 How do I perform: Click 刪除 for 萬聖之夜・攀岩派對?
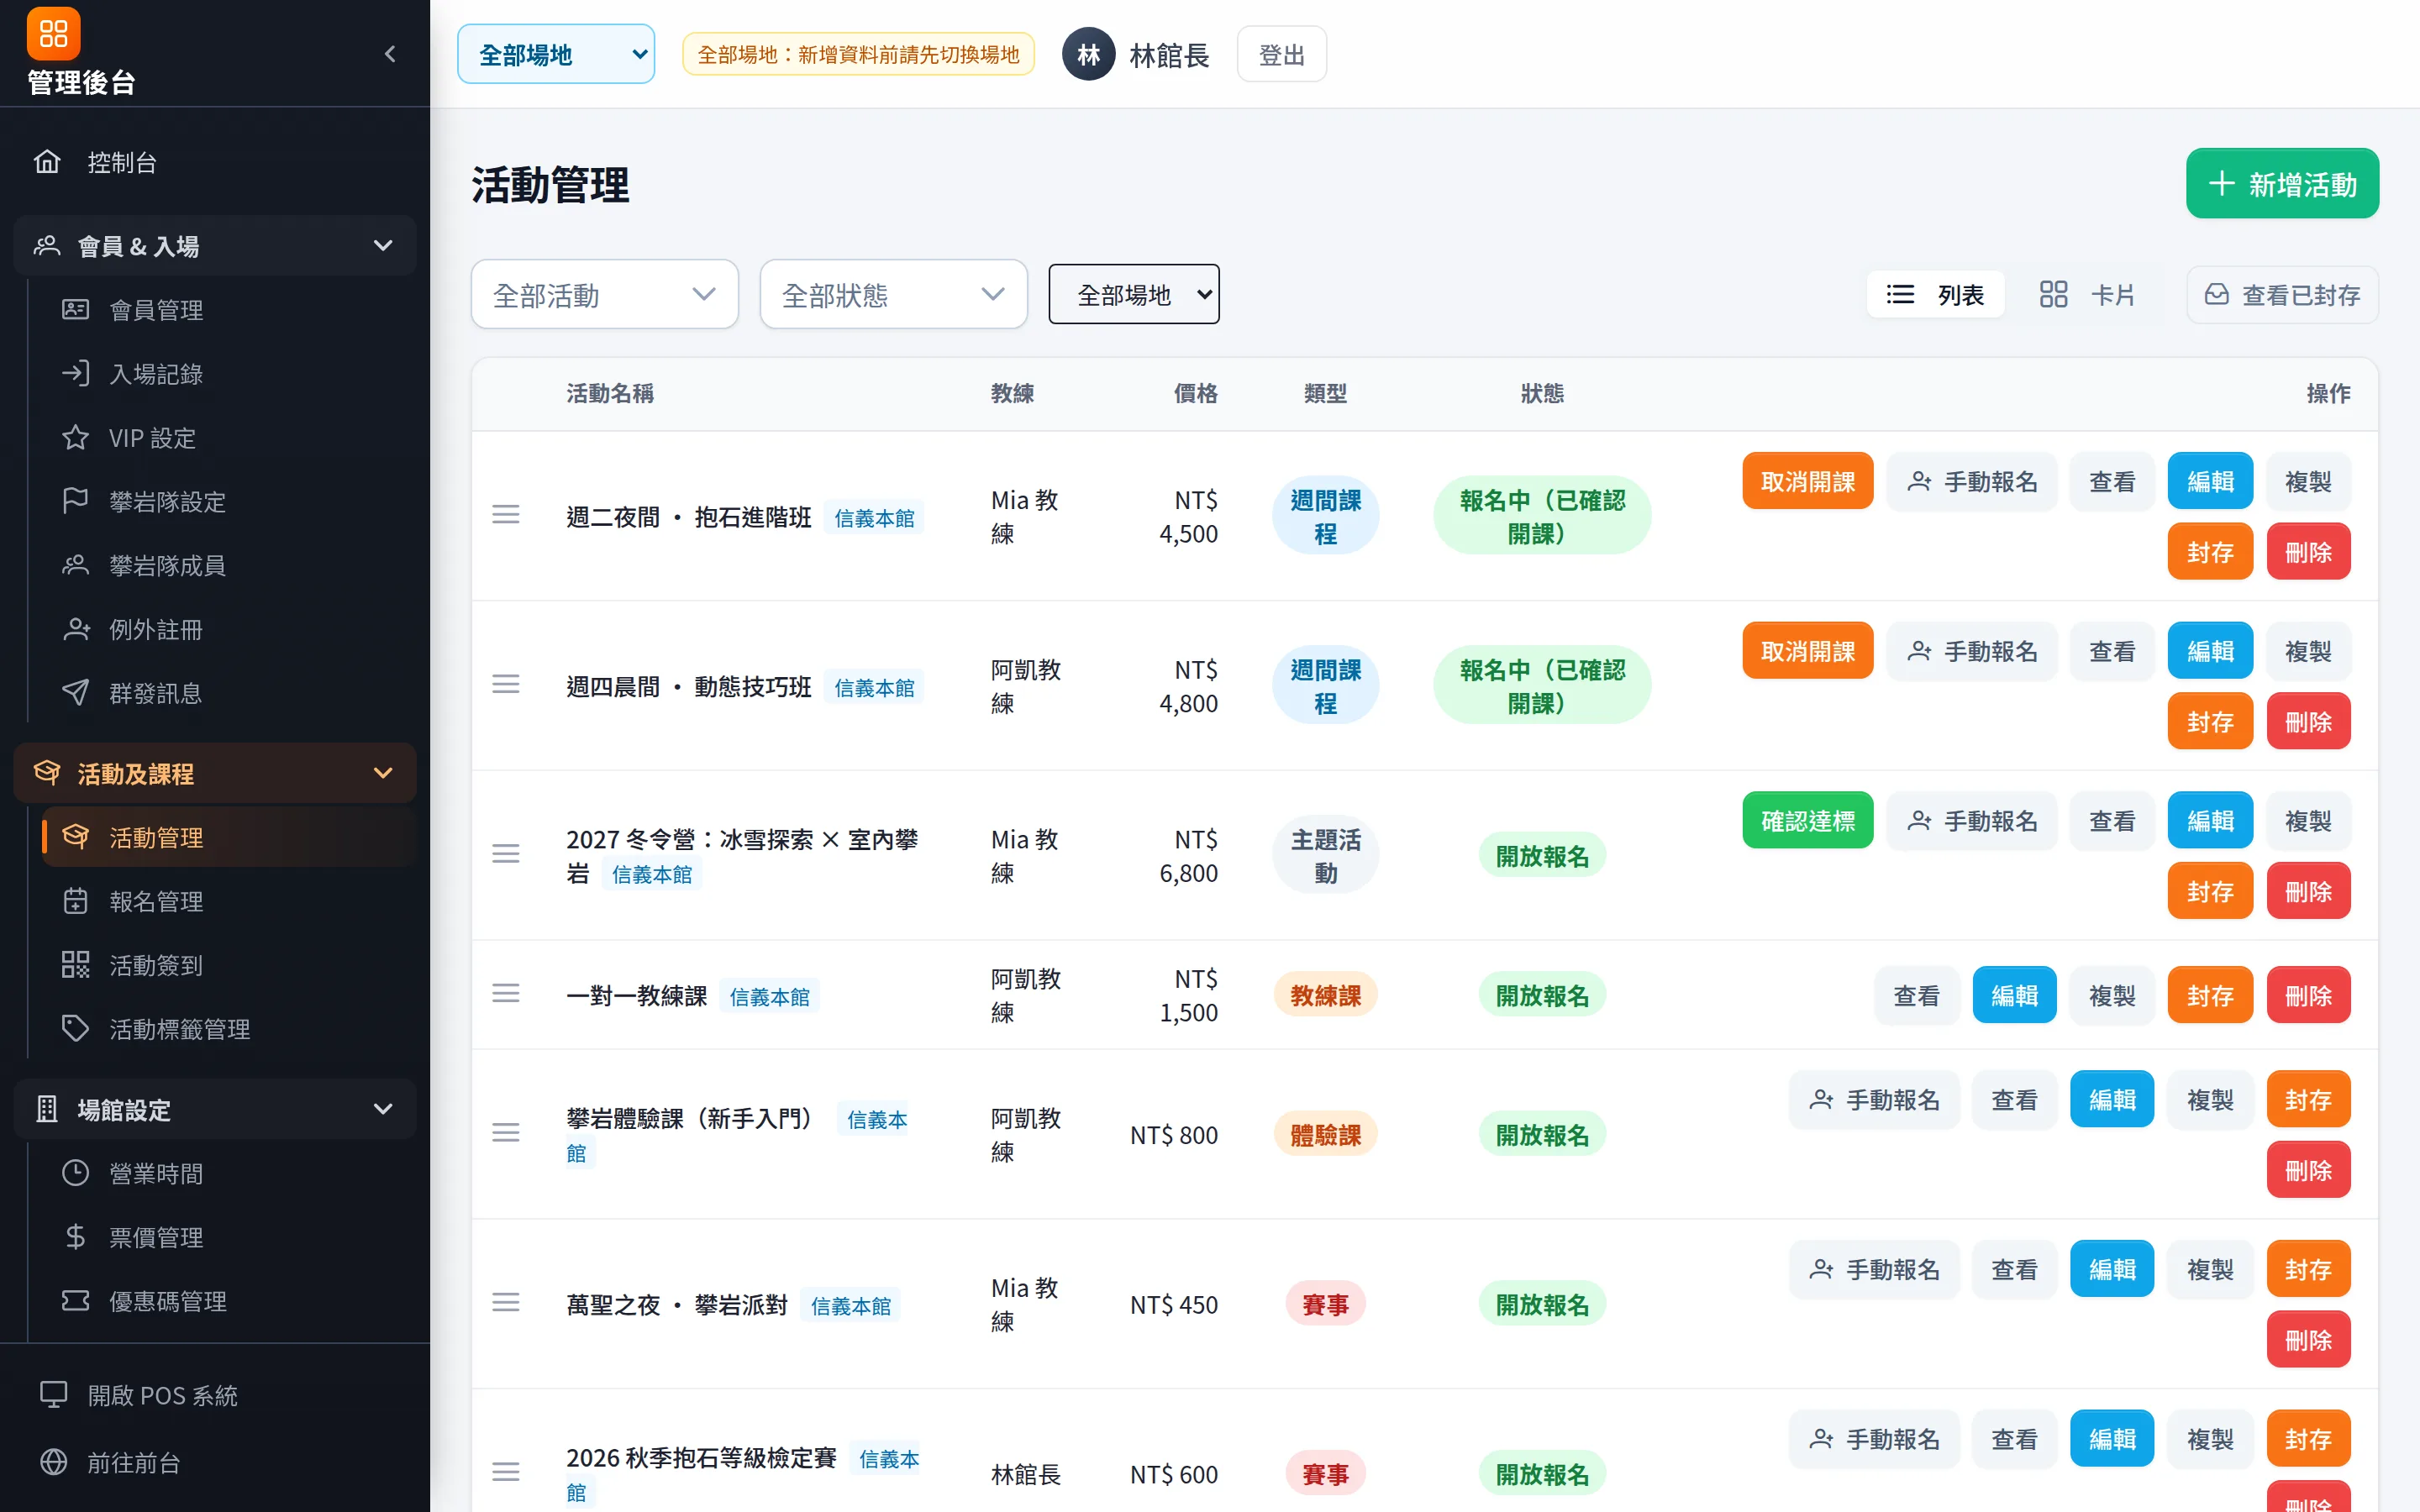point(2308,1340)
